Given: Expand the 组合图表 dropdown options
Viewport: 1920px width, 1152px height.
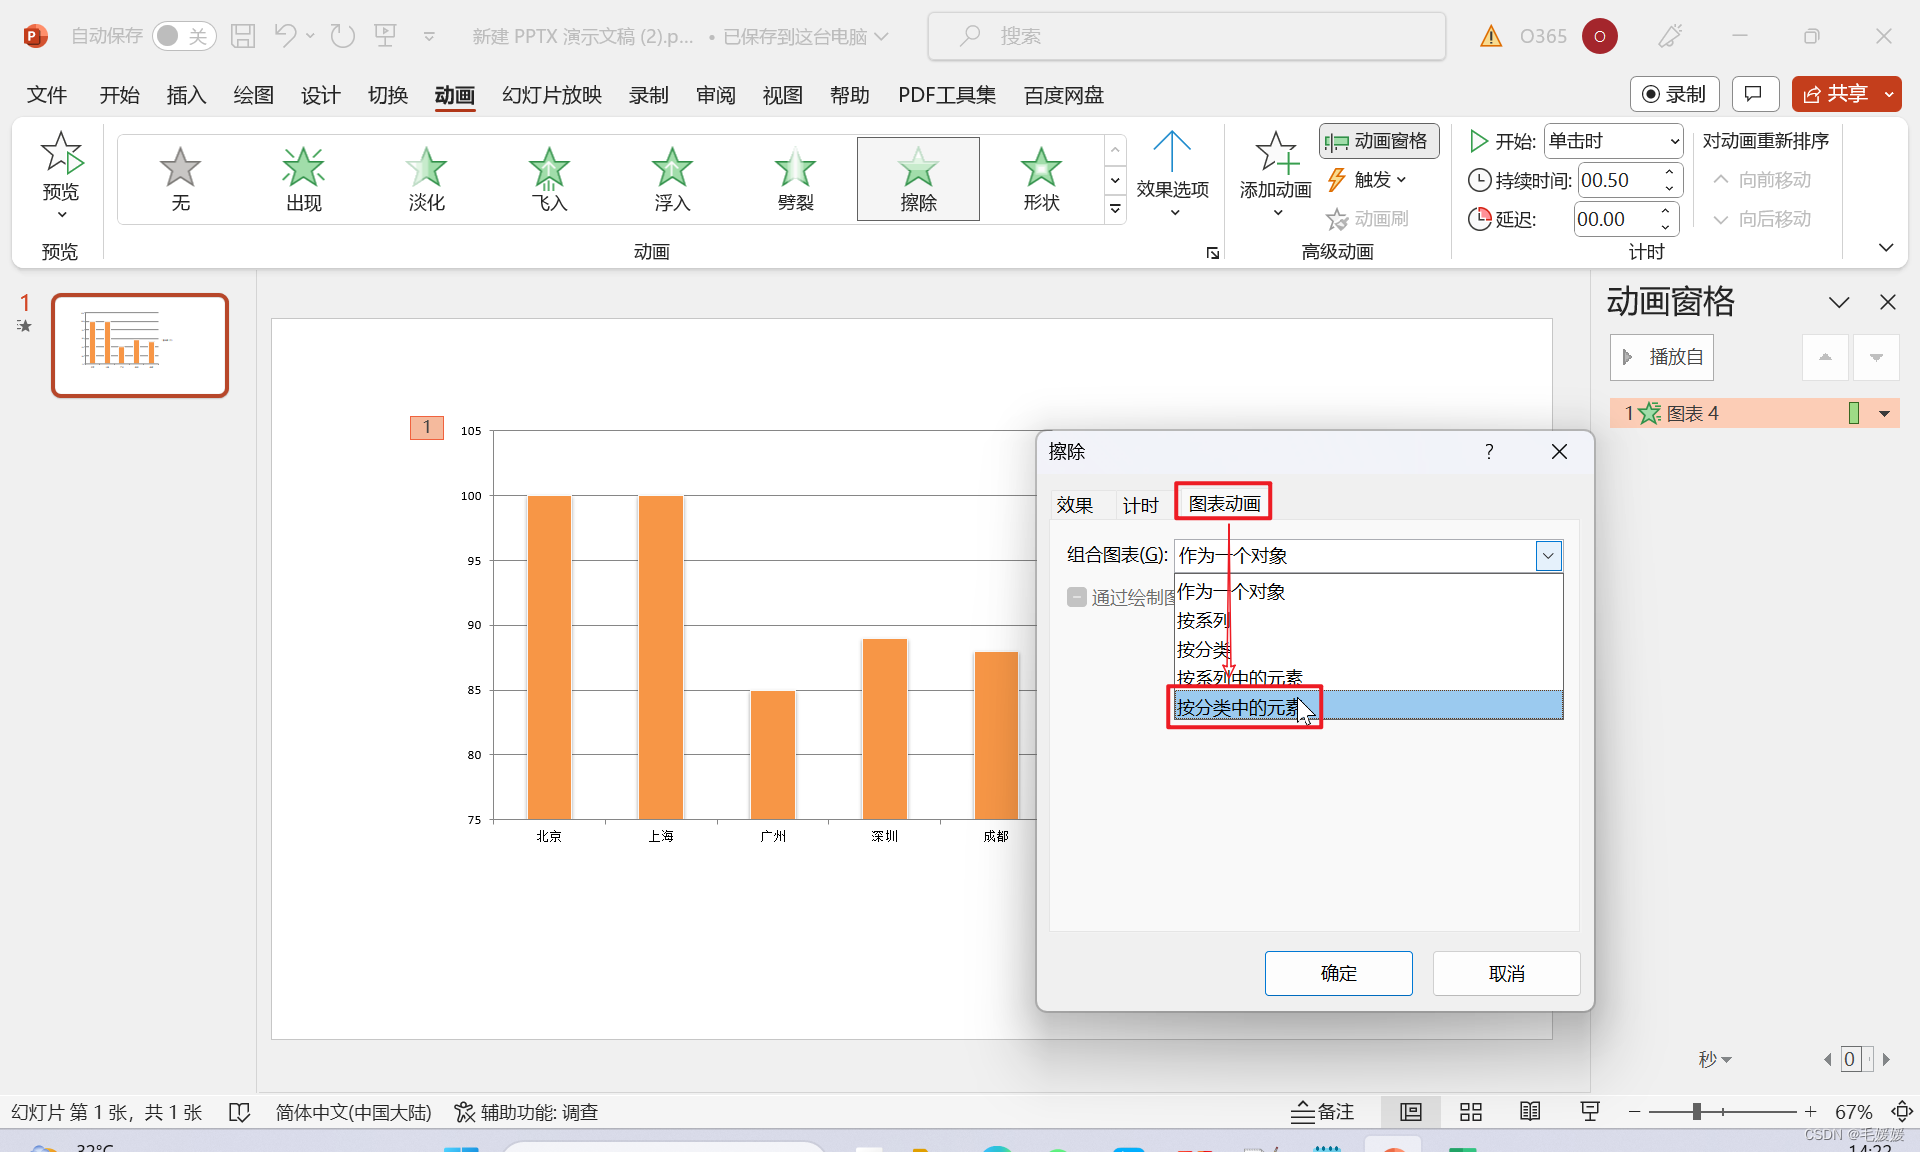Looking at the screenshot, I should click(1547, 555).
